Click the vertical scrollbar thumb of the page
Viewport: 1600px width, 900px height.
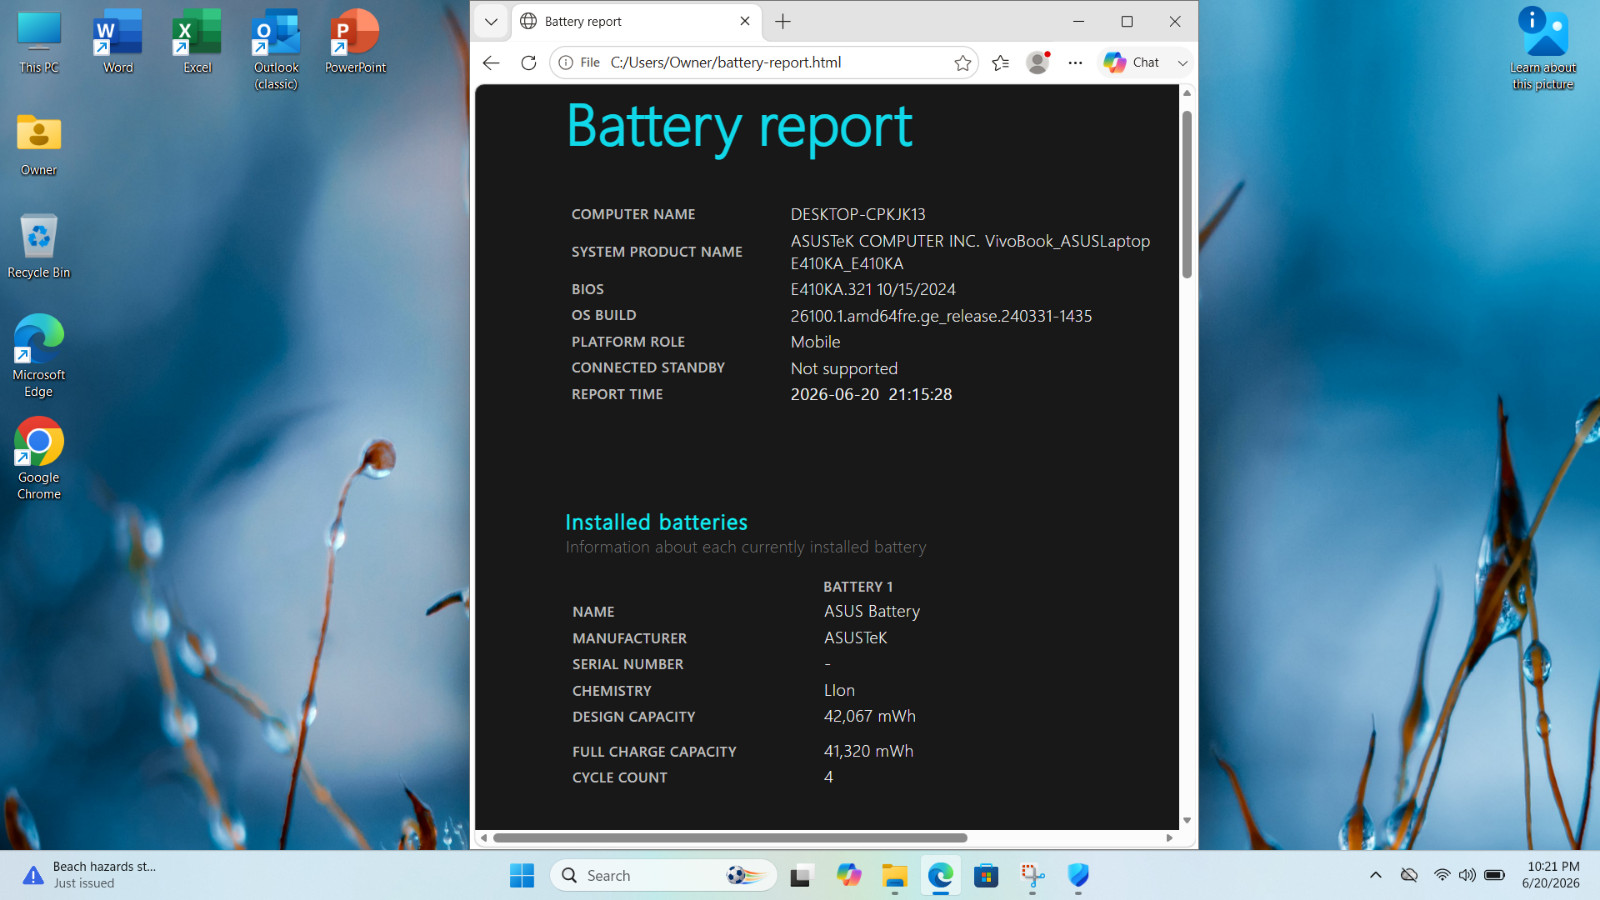pos(1187,195)
